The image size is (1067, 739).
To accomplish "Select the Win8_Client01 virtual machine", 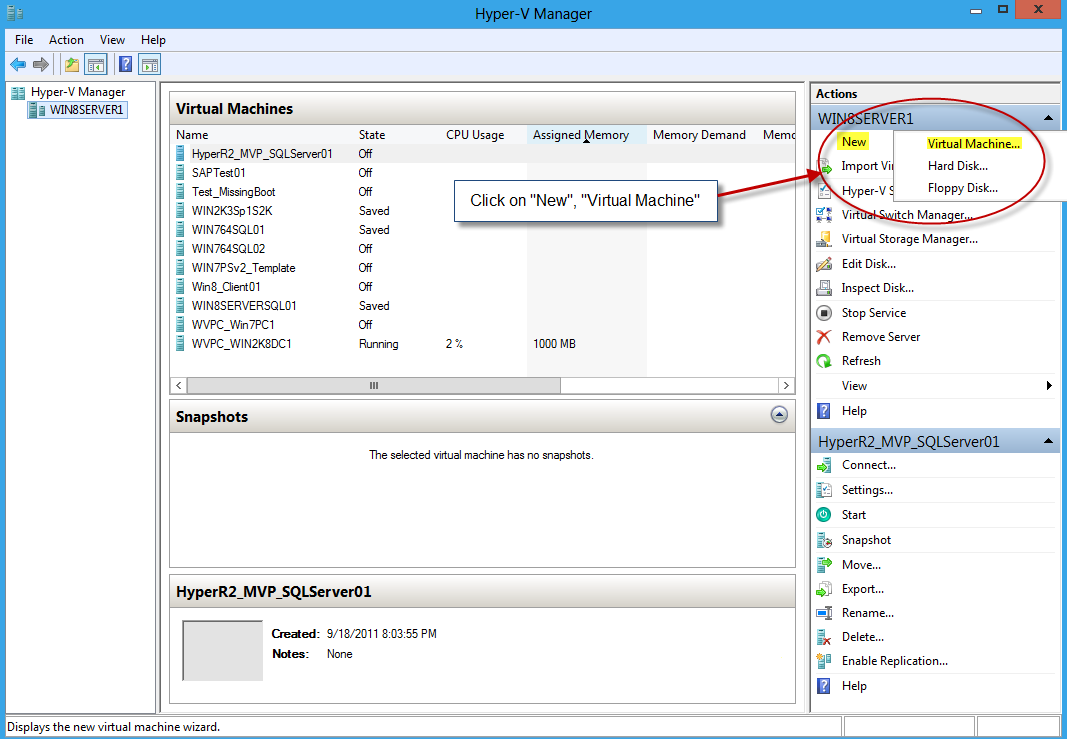I will tap(226, 287).
